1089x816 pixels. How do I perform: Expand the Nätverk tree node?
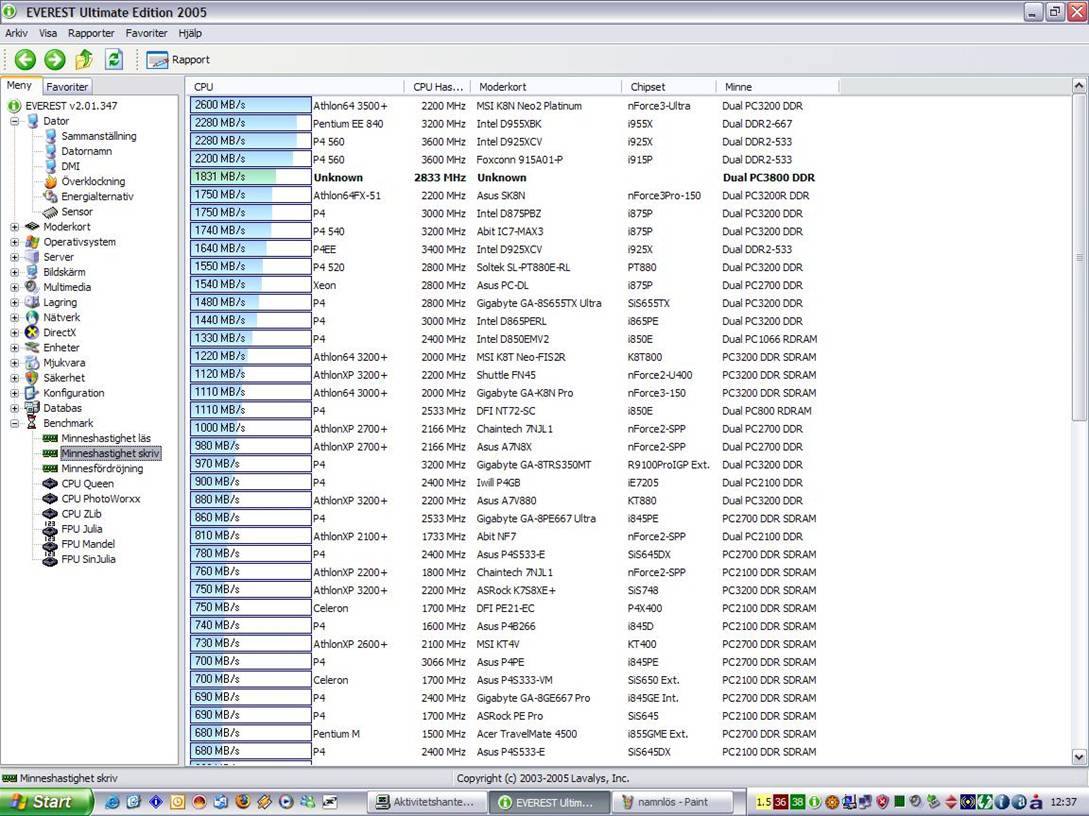coord(14,317)
